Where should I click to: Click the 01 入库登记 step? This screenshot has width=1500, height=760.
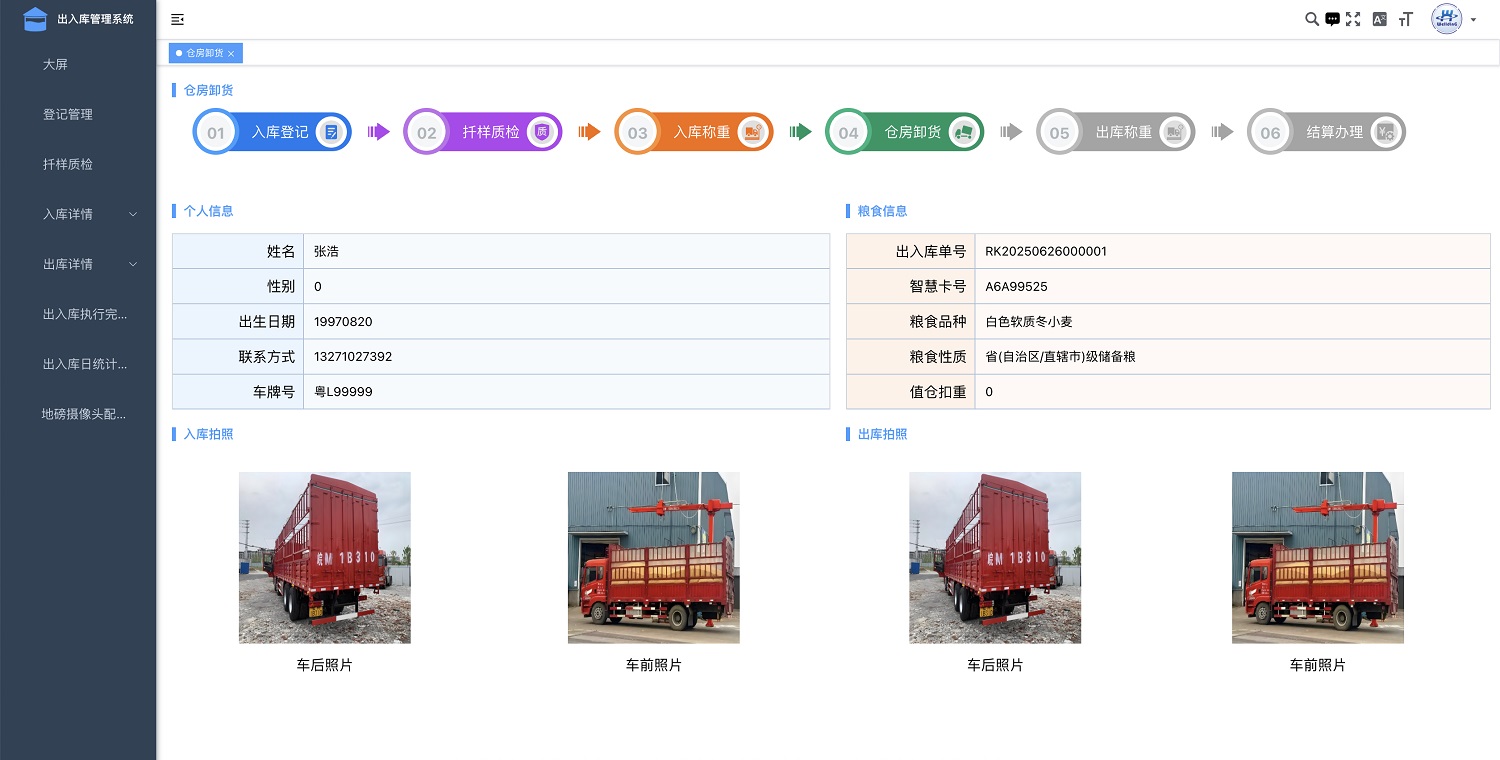tap(272, 132)
